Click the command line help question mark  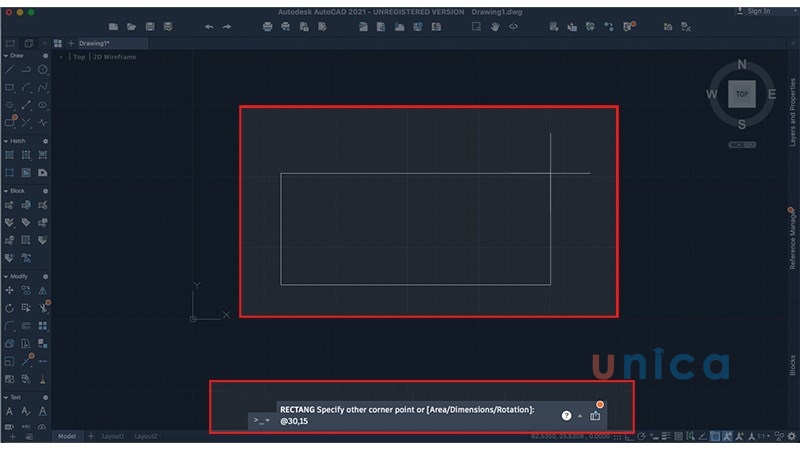566,416
